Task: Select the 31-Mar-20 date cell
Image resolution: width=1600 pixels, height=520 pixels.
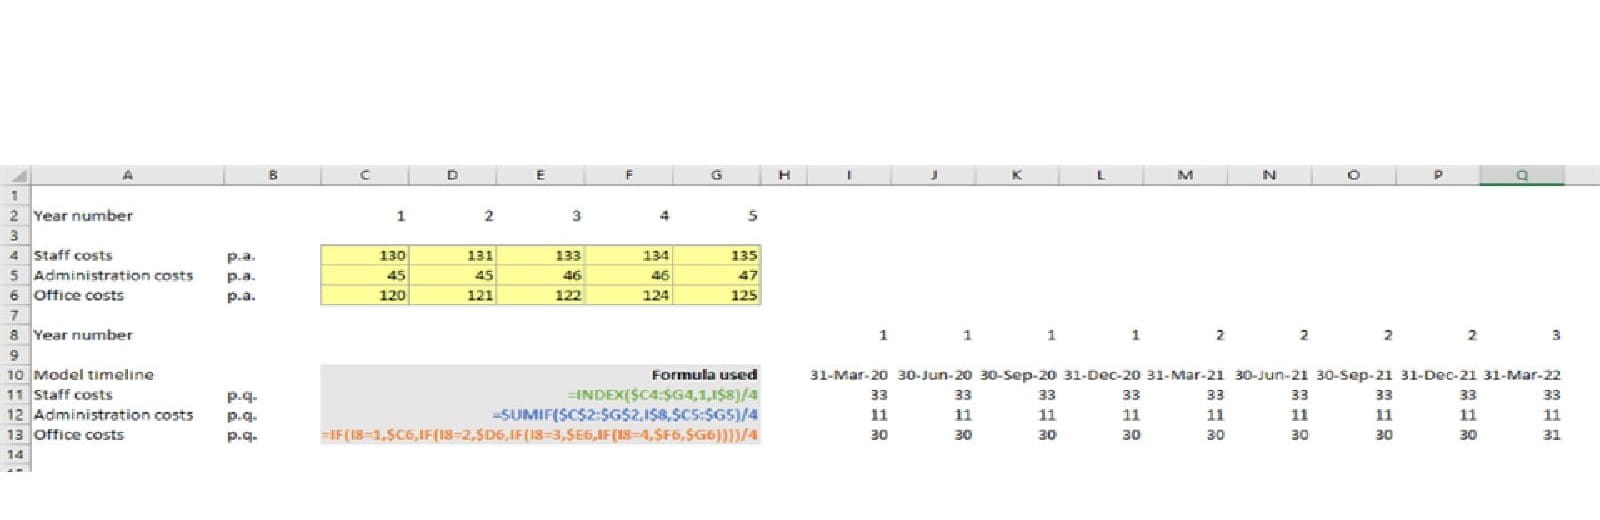Action: [x=848, y=375]
